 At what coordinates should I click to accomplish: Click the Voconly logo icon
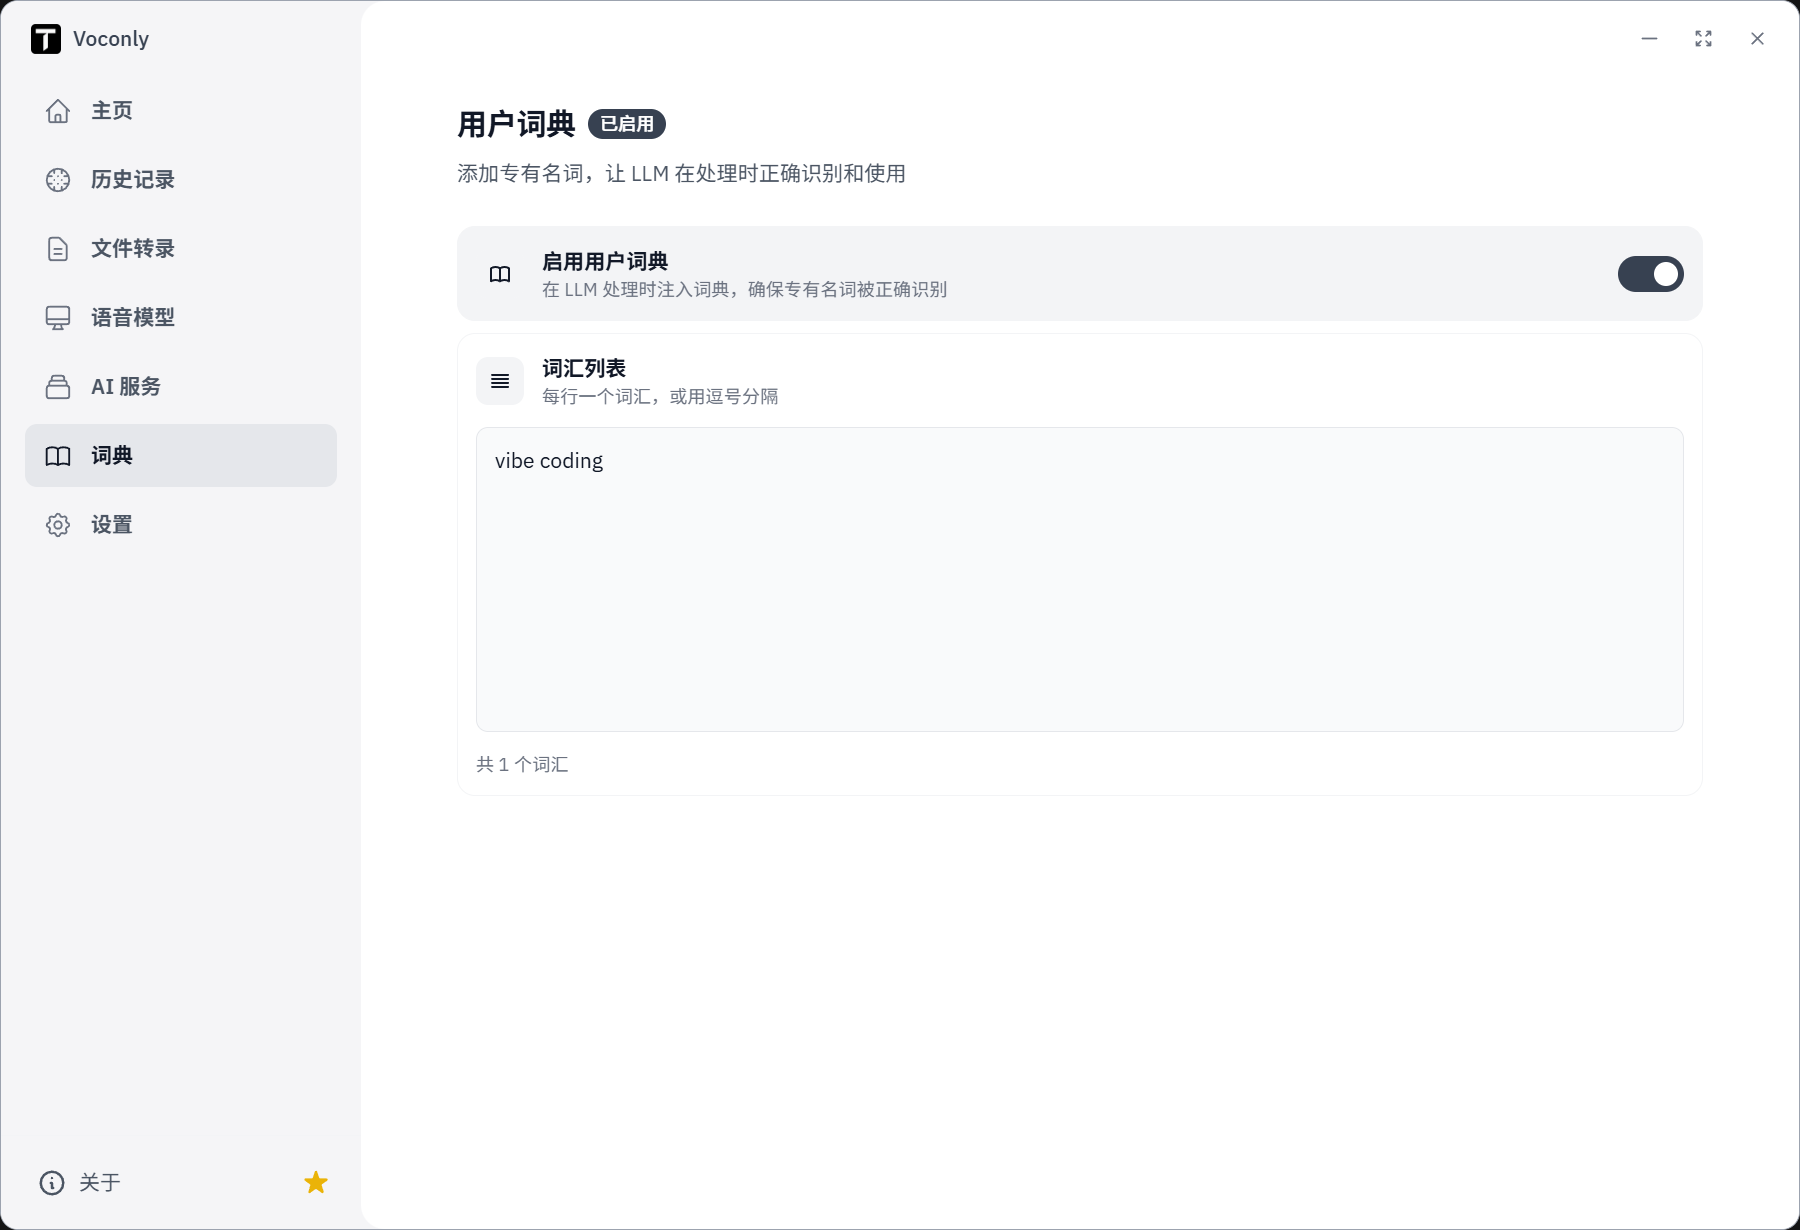tap(46, 39)
